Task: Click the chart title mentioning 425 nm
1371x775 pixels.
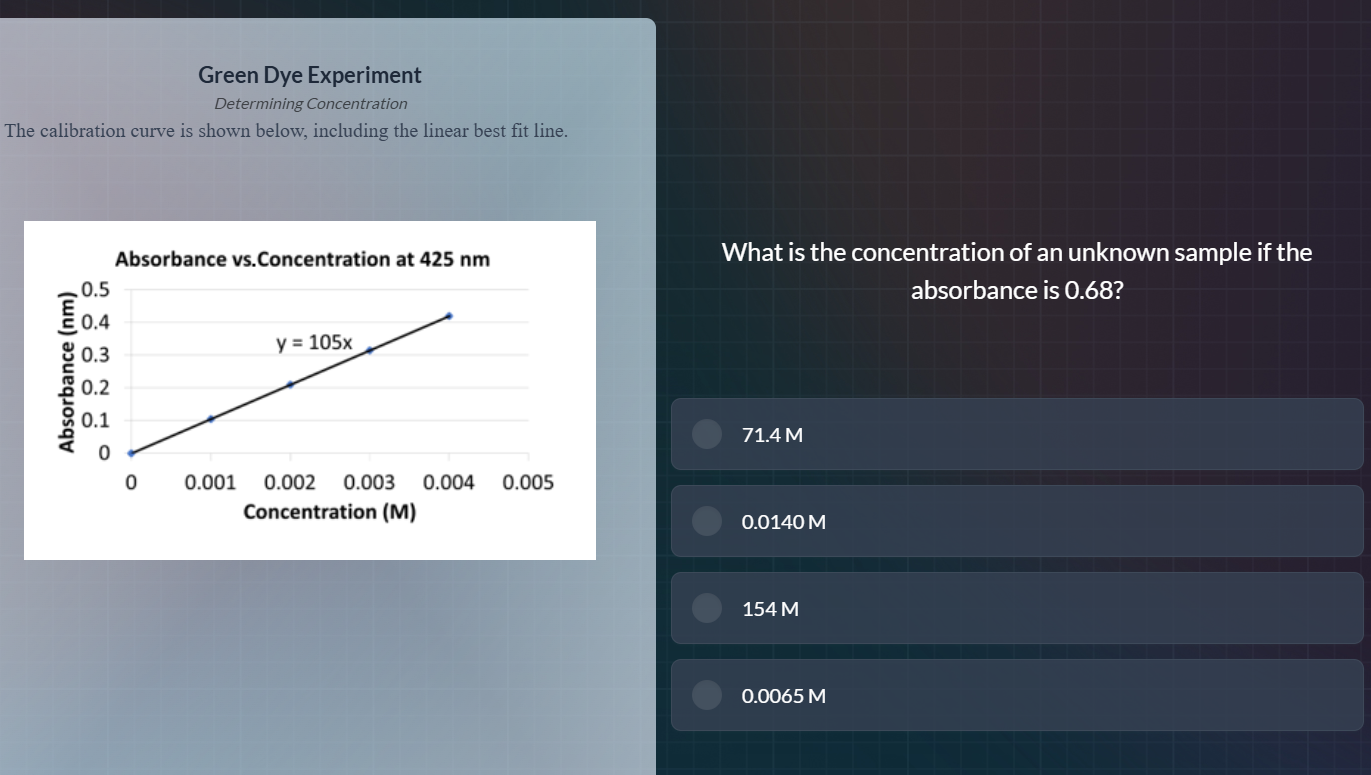Action: (x=302, y=260)
